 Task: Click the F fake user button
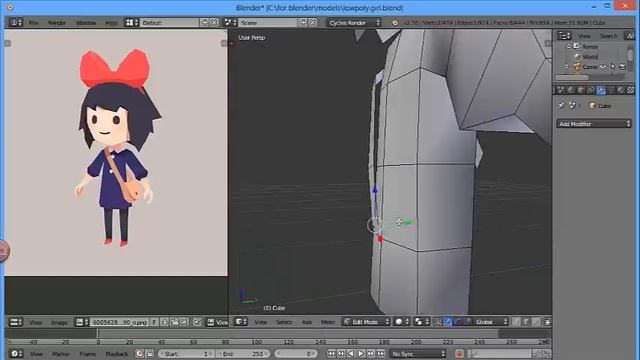click(x=154, y=322)
